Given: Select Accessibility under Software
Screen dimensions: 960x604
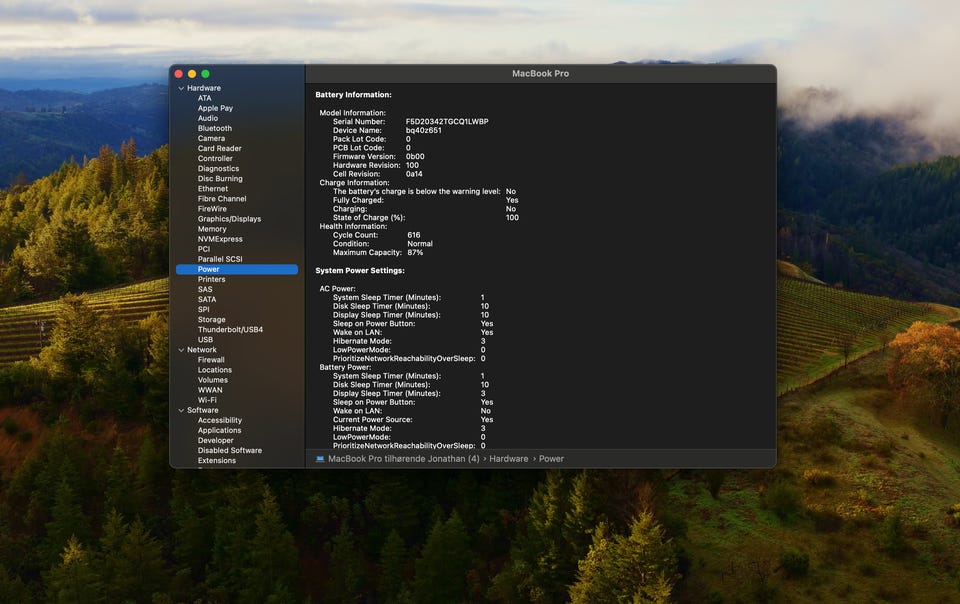Looking at the screenshot, I should [x=219, y=420].
